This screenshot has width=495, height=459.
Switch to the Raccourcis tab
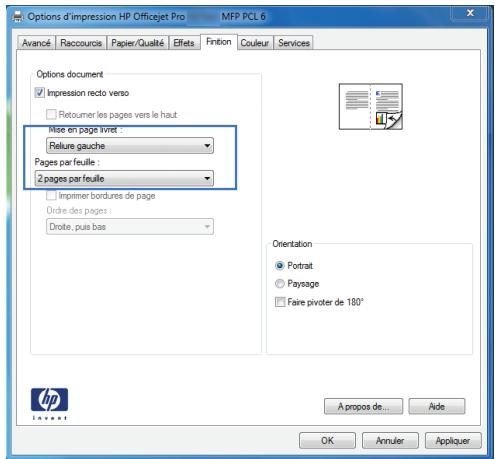(81, 43)
